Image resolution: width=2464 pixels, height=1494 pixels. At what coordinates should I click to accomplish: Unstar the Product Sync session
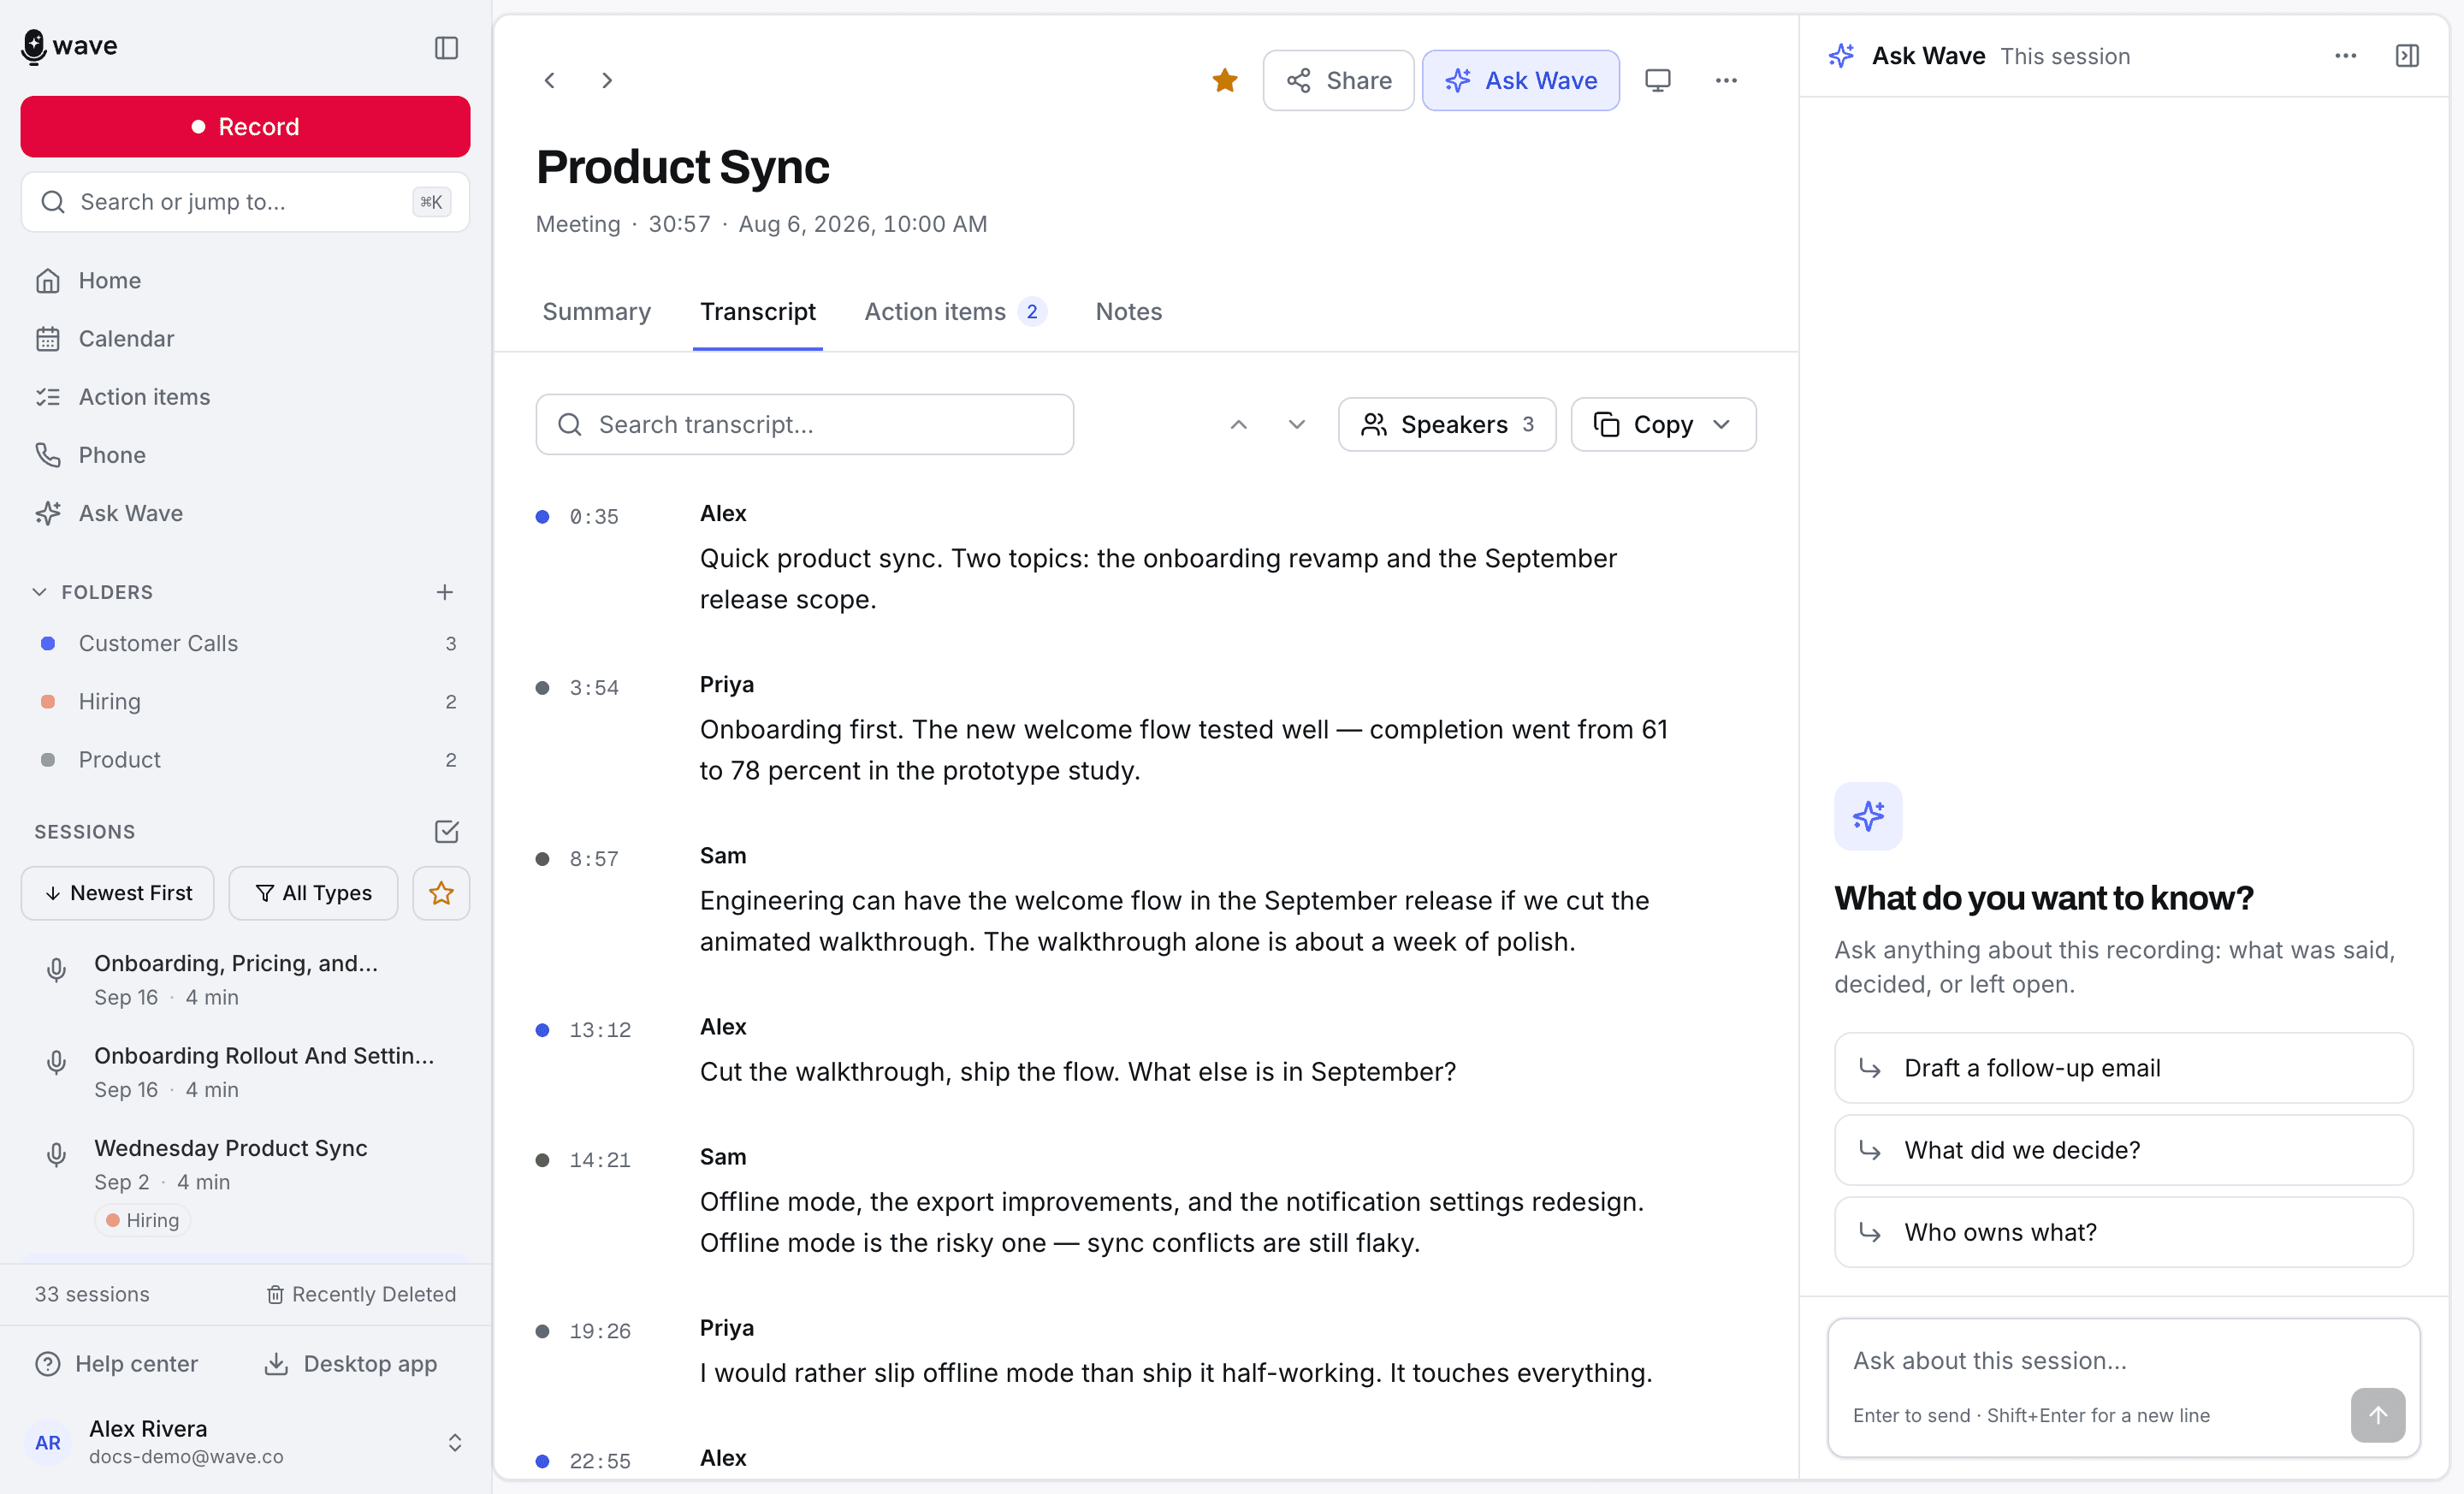click(x=1224, y=80)
